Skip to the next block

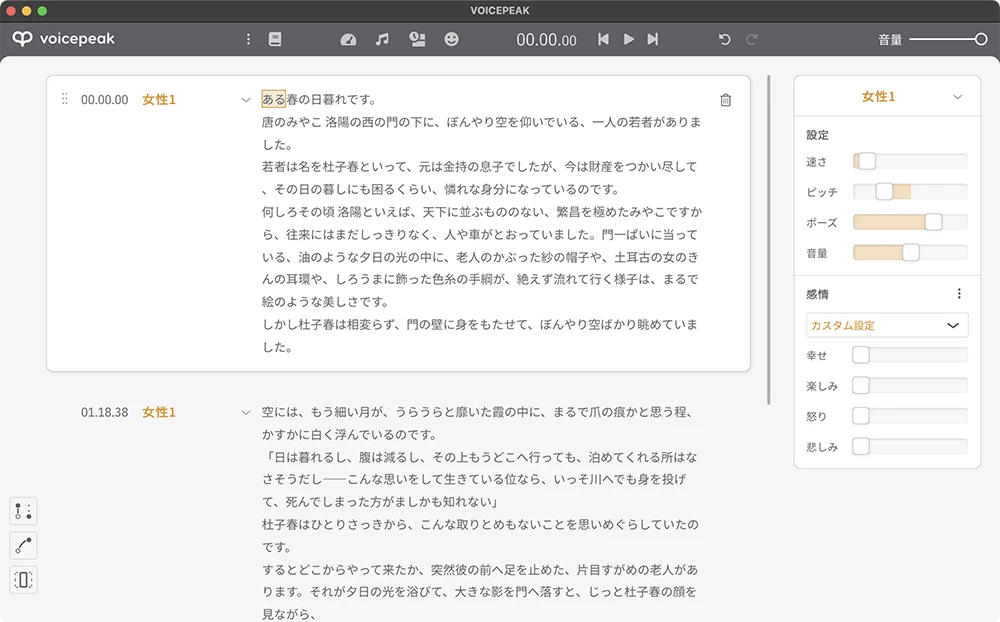pyautogui.click(x=653, y=39)
